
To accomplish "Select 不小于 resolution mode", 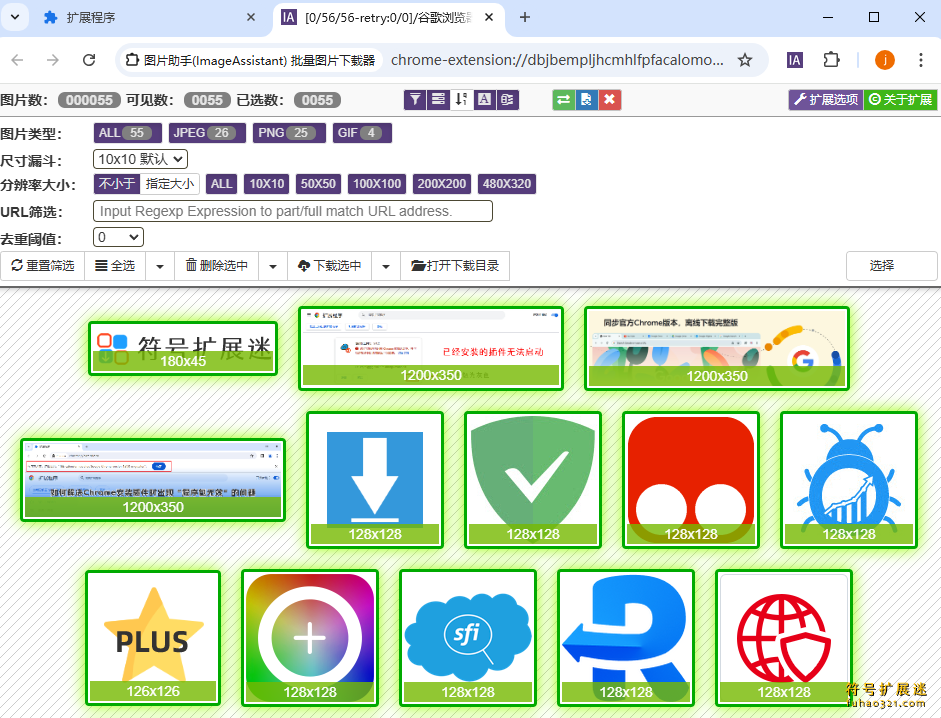I will 117,184.
